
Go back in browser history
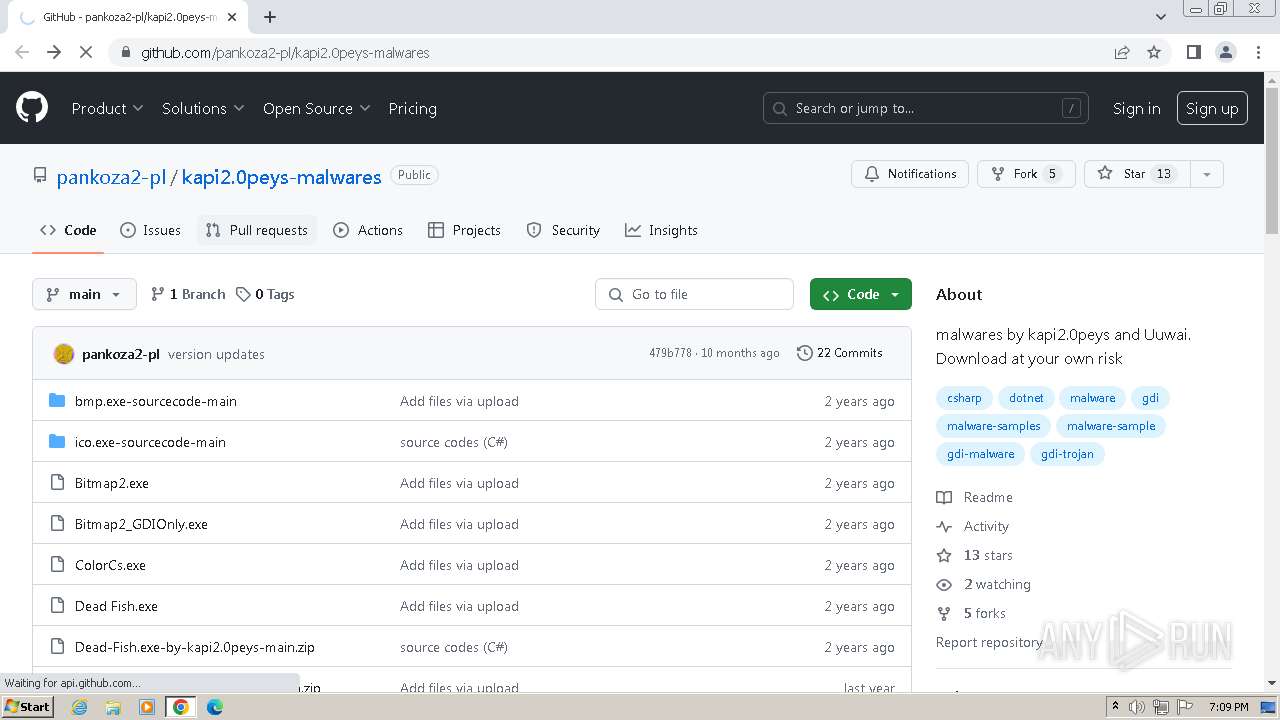(22, 52)
